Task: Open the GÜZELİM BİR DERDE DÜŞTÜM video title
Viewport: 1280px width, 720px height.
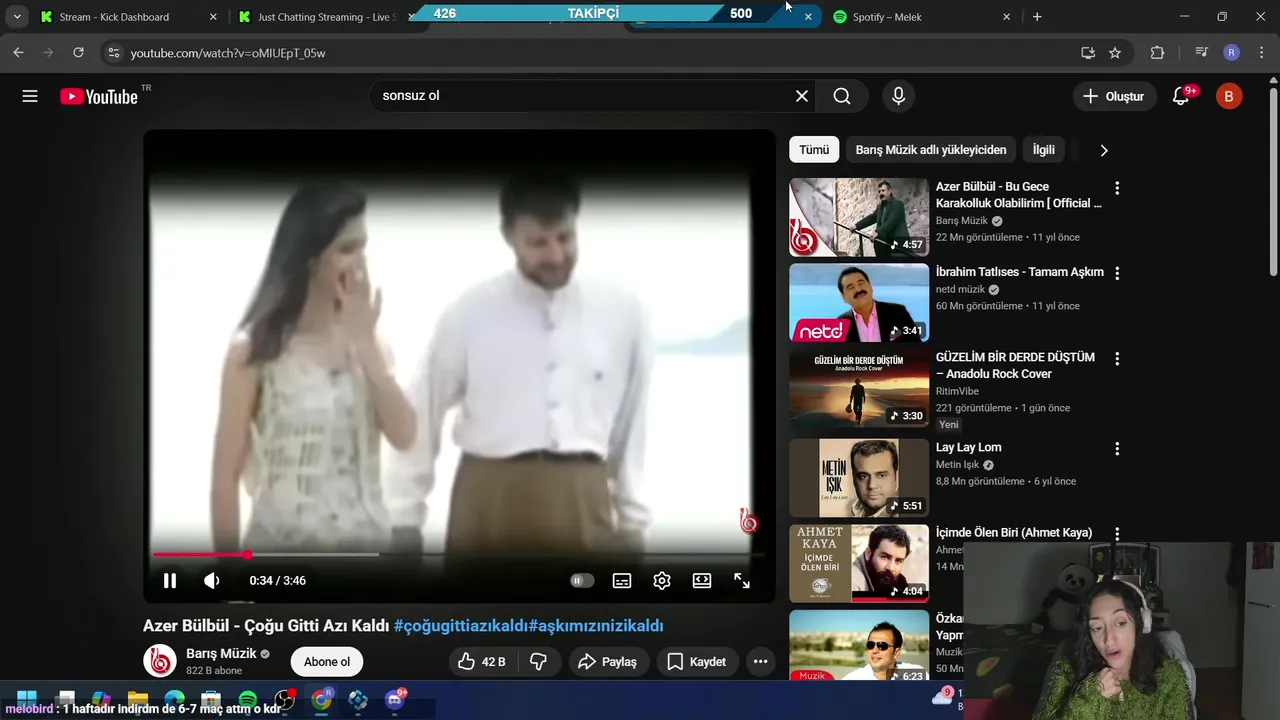Action: click(1015, 365)
